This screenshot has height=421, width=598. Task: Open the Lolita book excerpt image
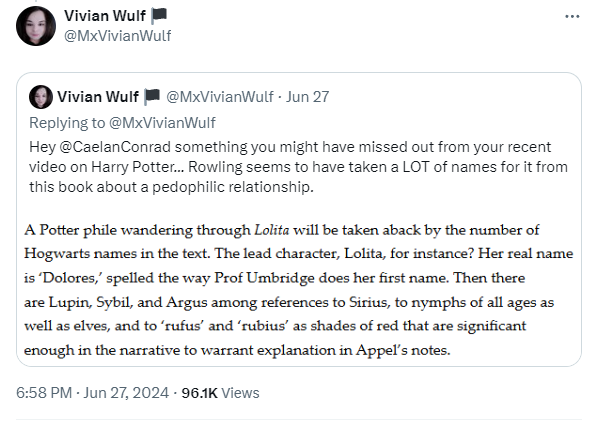[x=299, y=290]
